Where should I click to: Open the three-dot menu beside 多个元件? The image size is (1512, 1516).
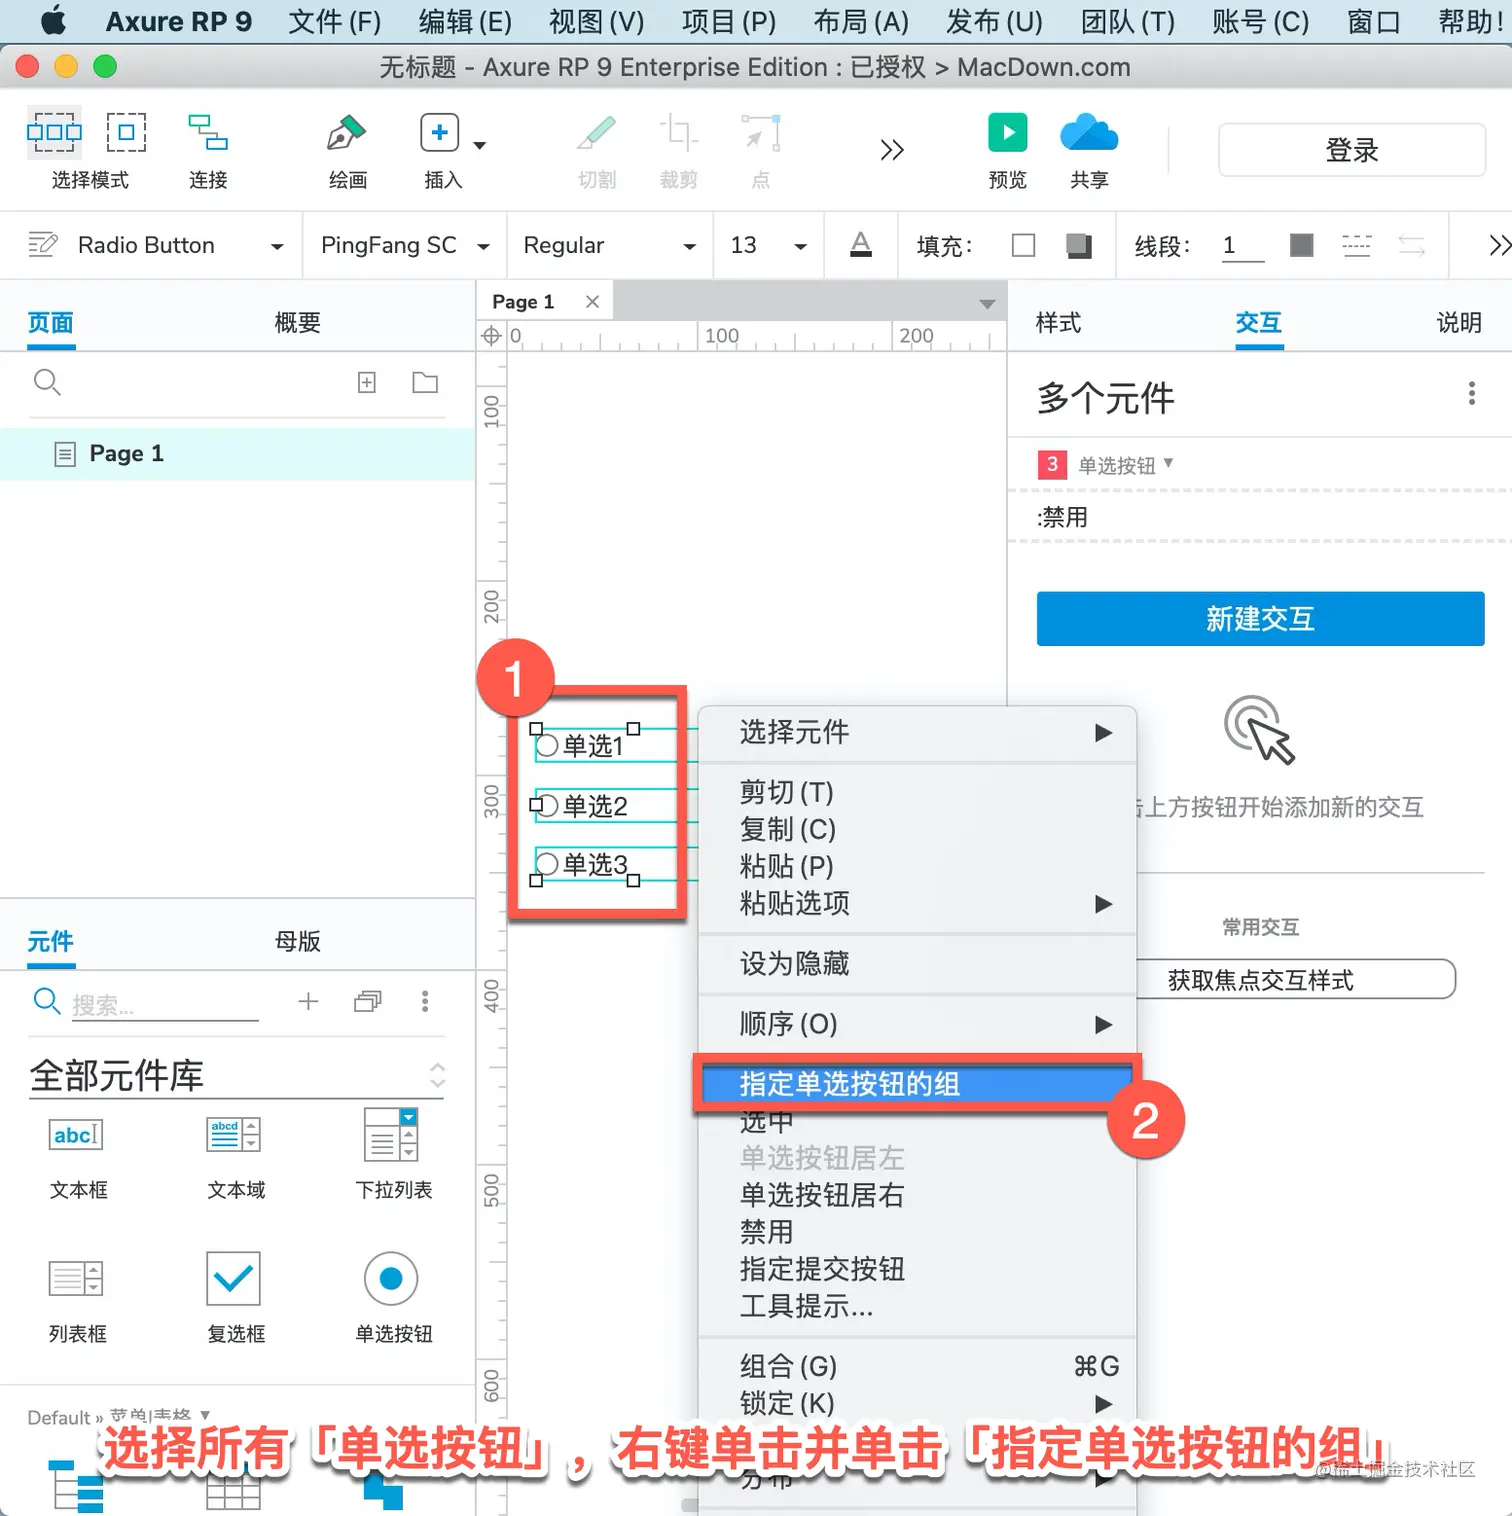1471,393
